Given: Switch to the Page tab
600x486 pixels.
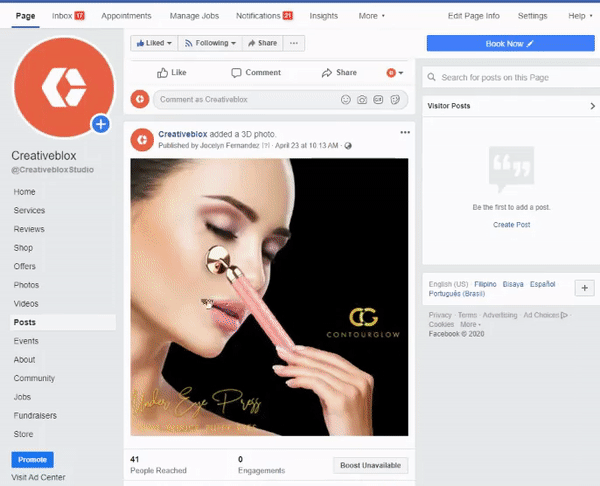Looking at the screenshot, I should click(x=26, y=16).
